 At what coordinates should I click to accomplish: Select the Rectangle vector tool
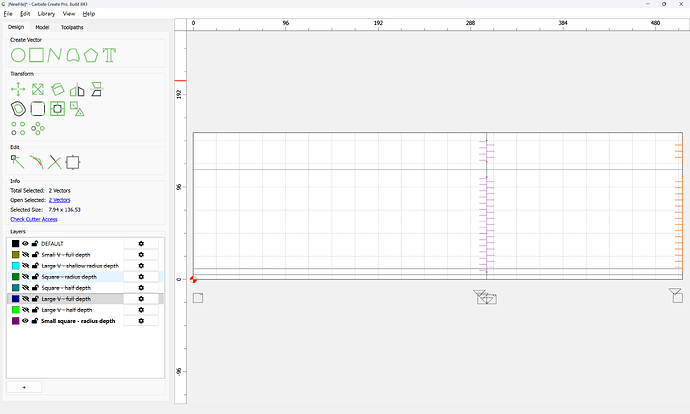click(x=37, y=55)
